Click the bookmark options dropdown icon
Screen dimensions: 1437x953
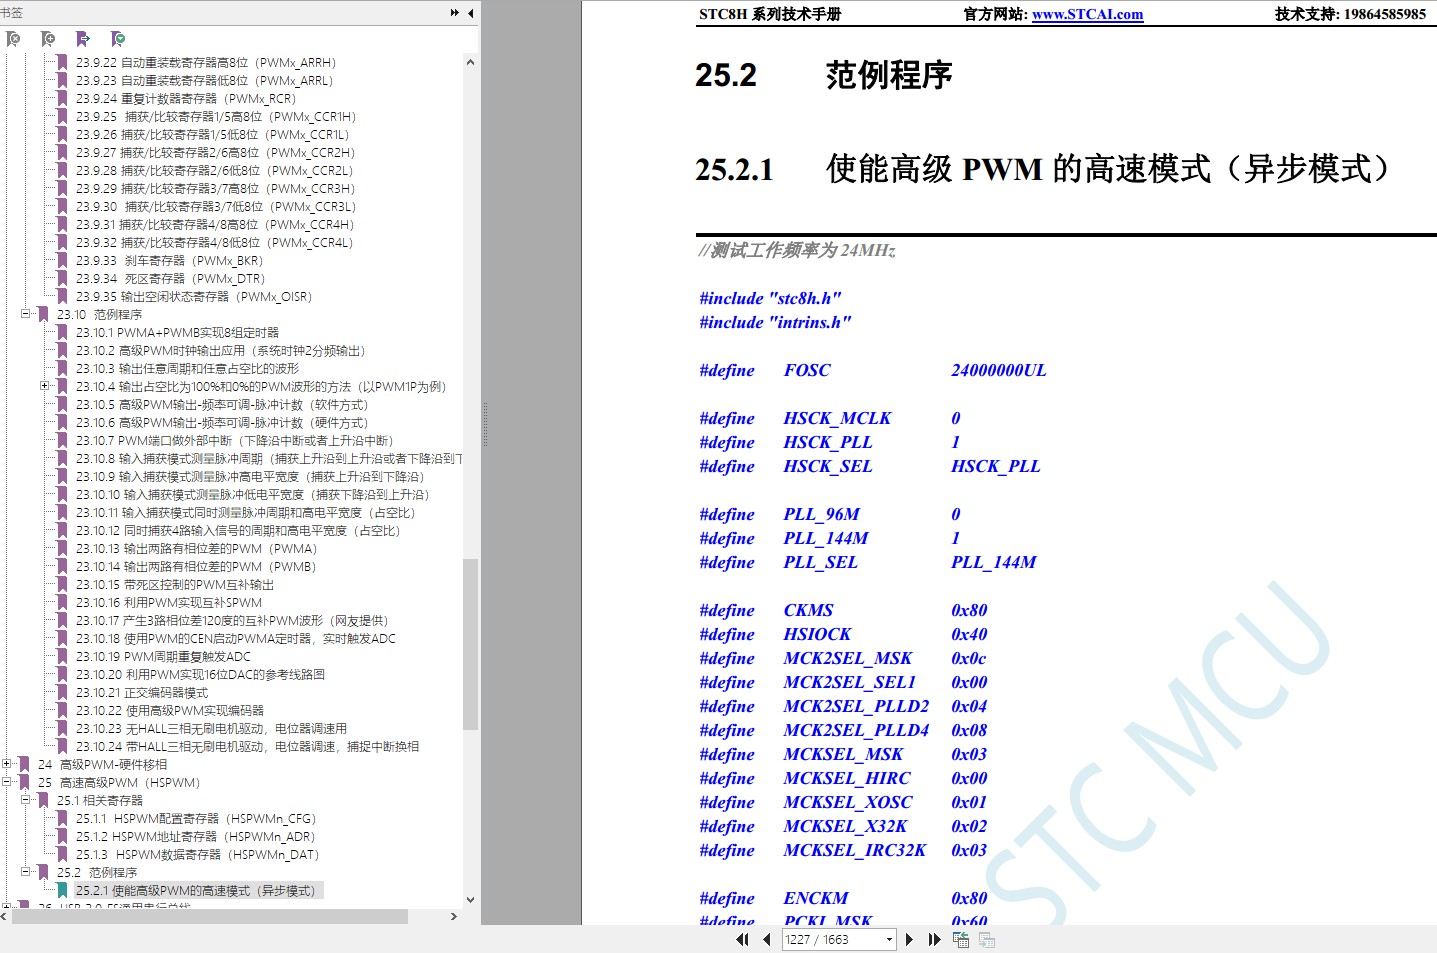(x=118, y=39)
